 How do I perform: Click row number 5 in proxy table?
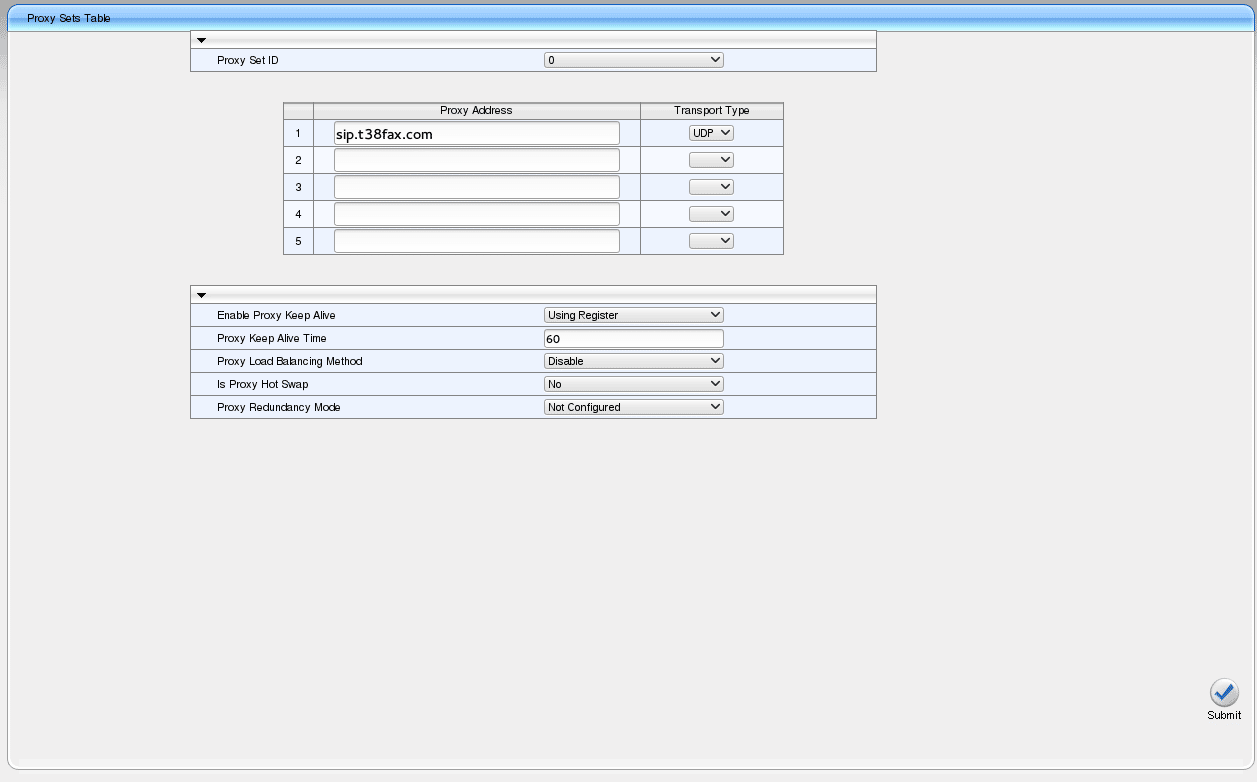(x=298, y=241)
